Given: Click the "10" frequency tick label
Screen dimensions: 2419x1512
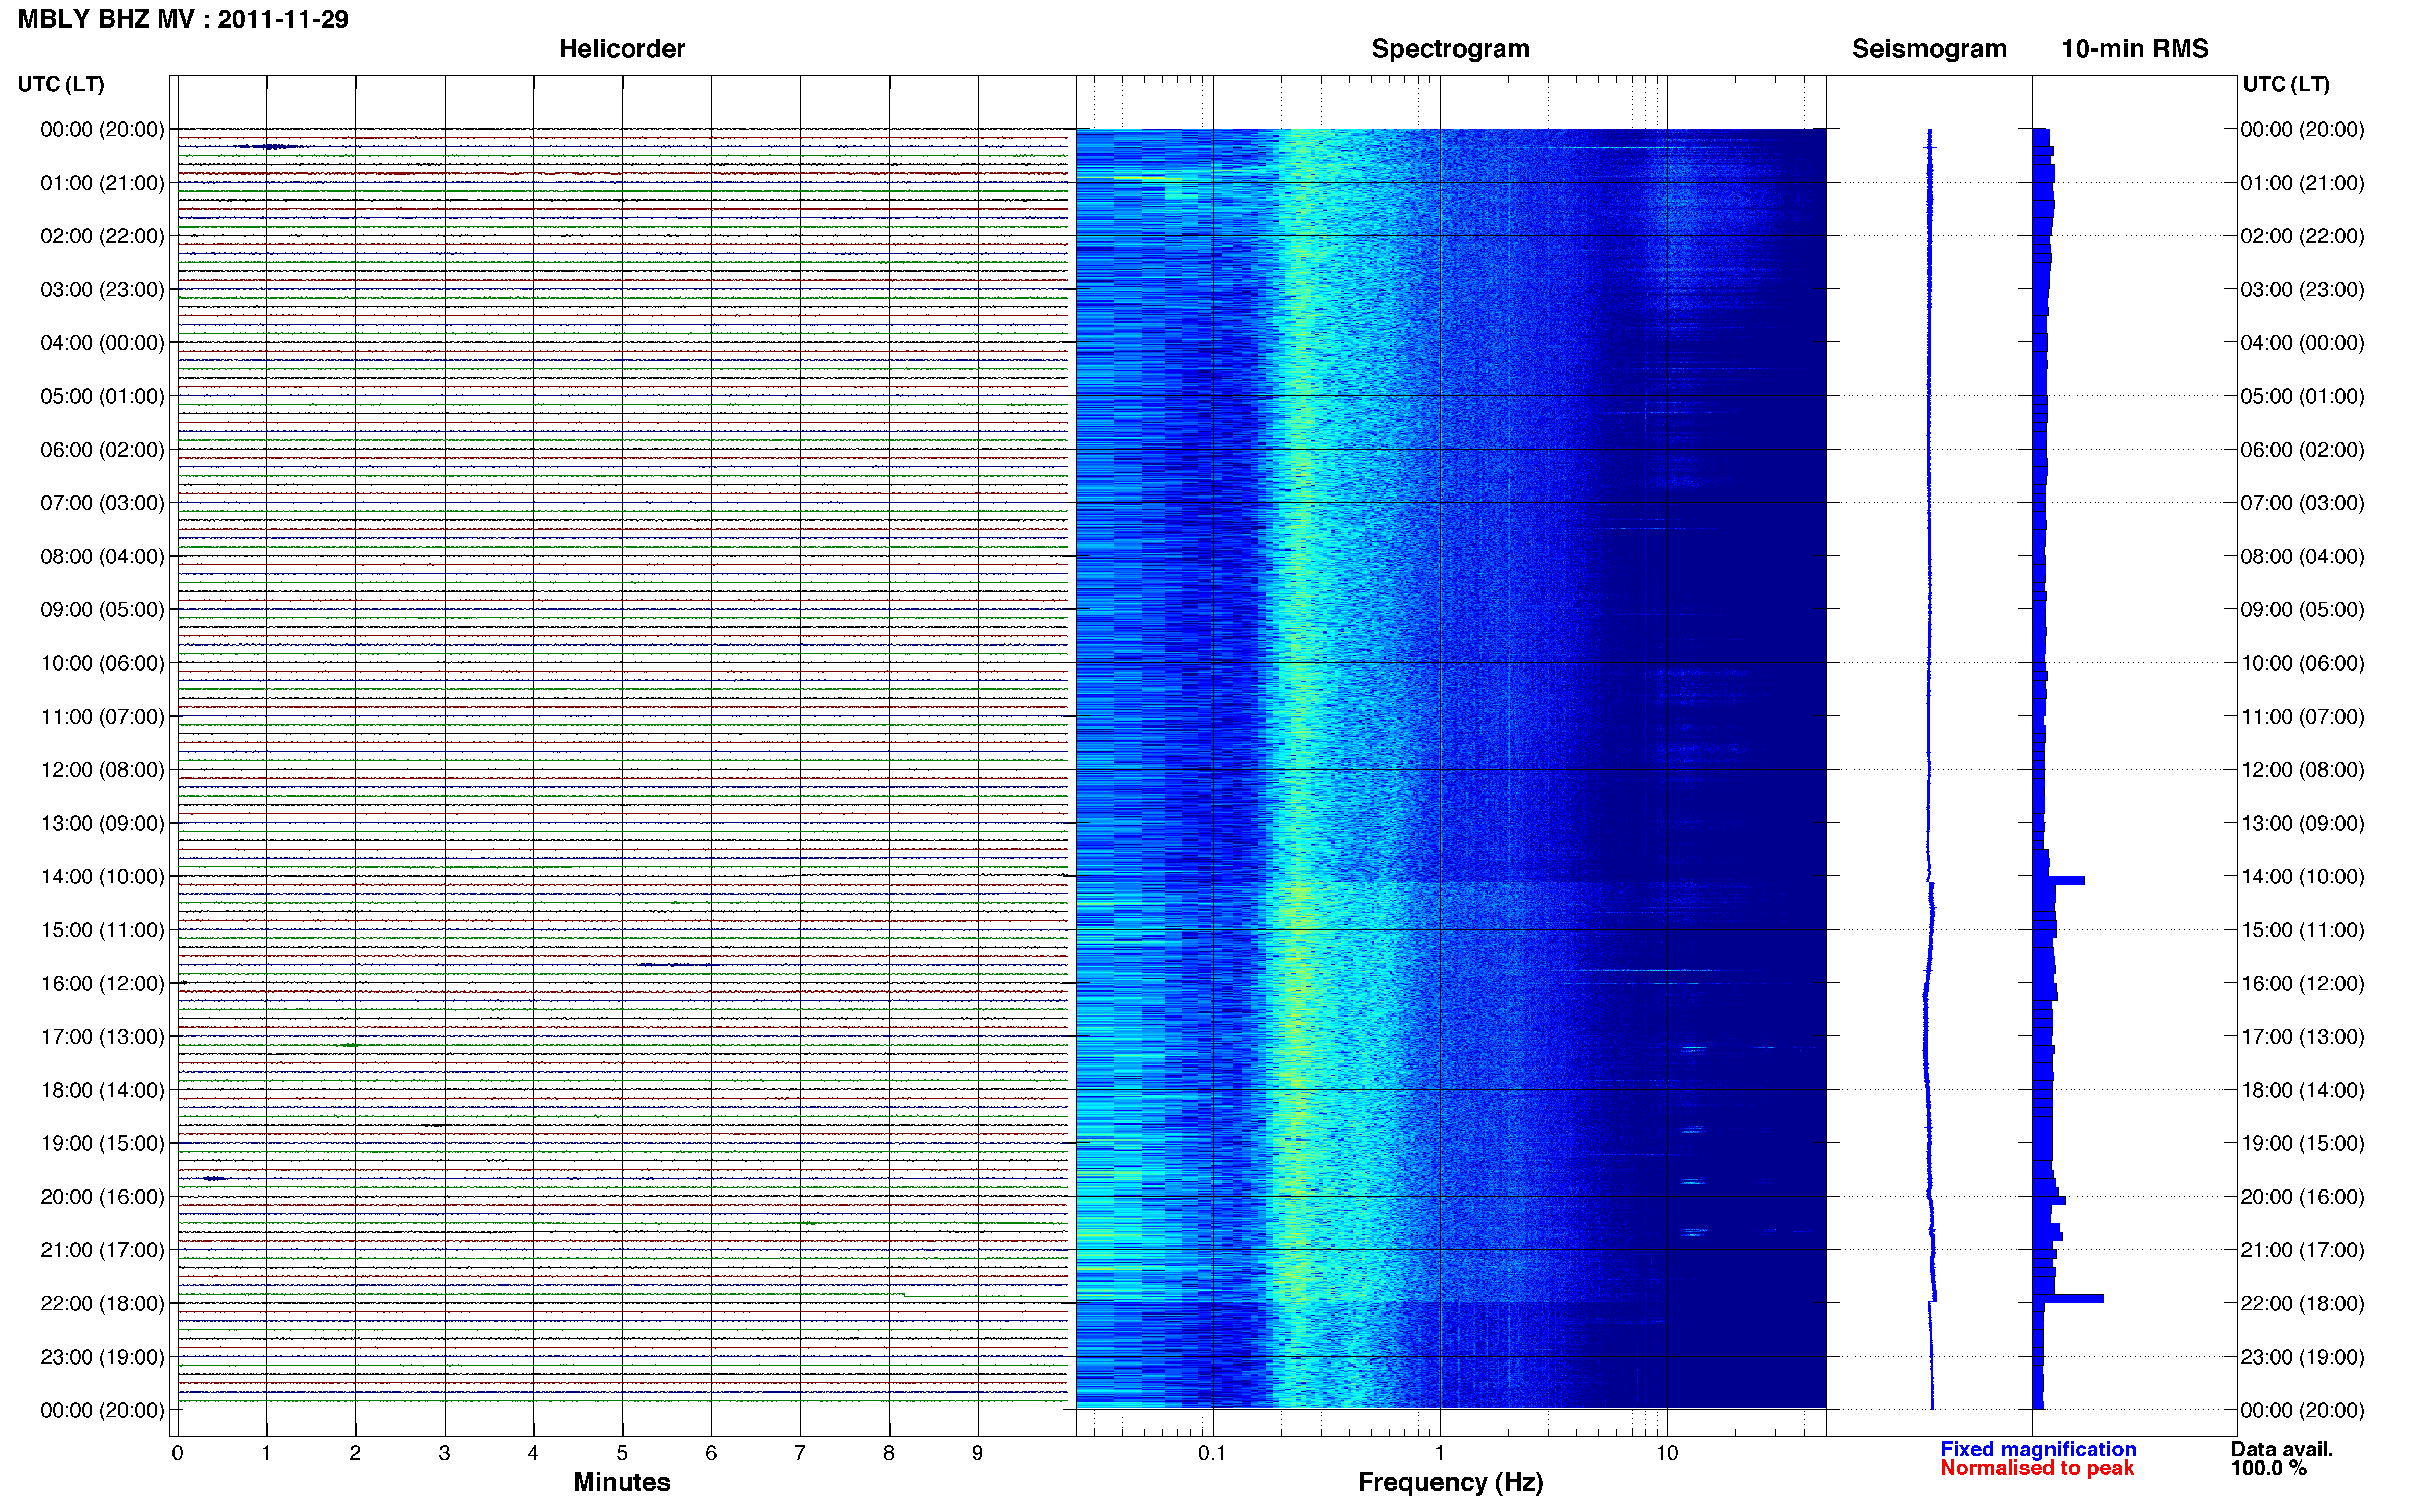Looking at the screenshot, I should pos(1666,1453).
